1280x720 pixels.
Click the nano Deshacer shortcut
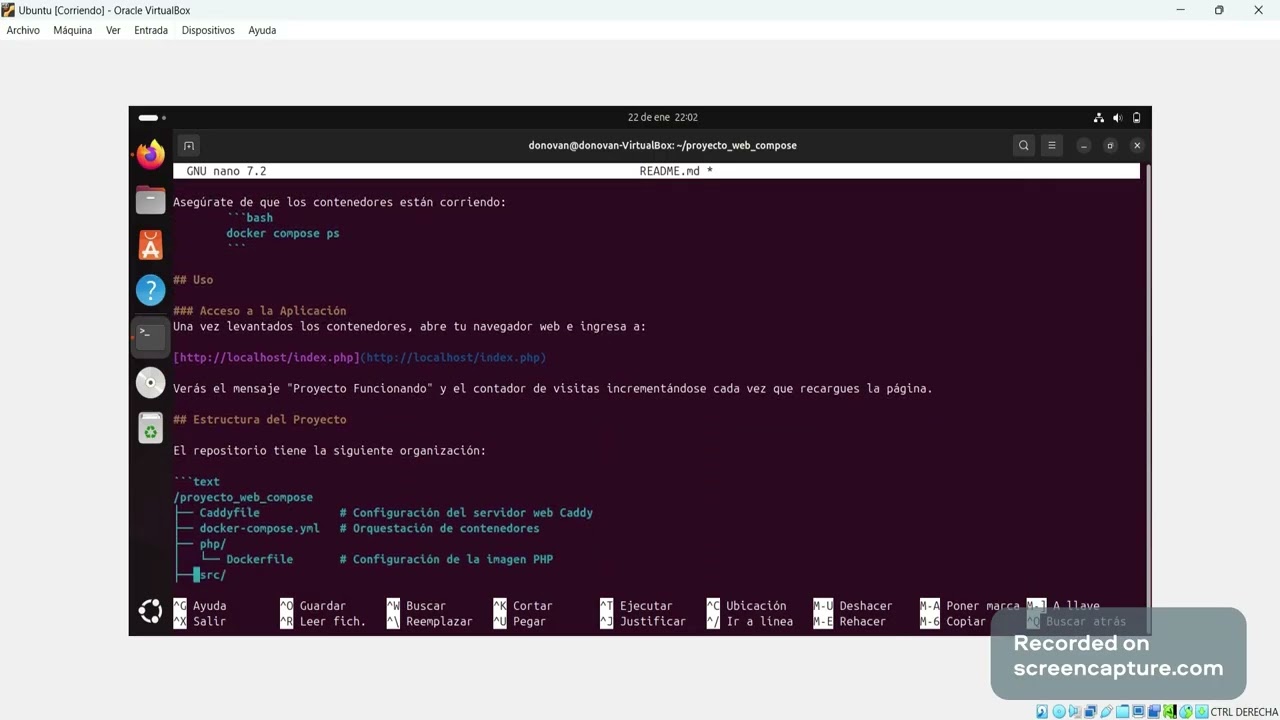point(853,606)
